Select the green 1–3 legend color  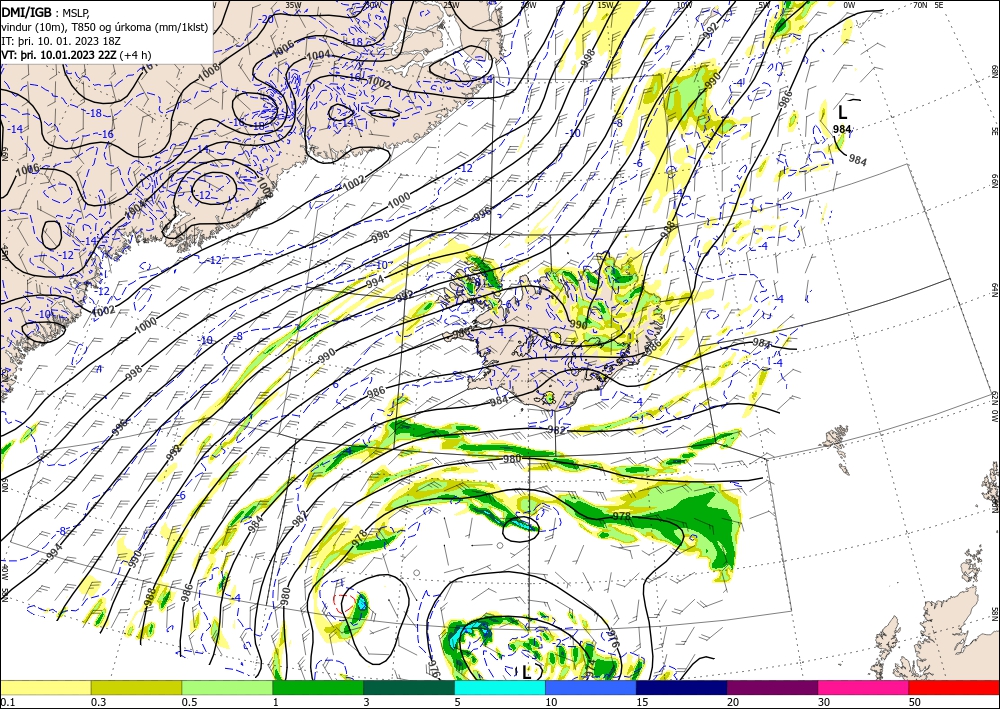(x=318, y=687)
